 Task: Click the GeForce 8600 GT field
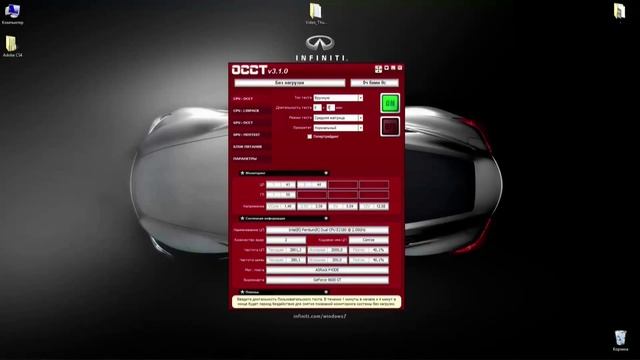point(327,280)
